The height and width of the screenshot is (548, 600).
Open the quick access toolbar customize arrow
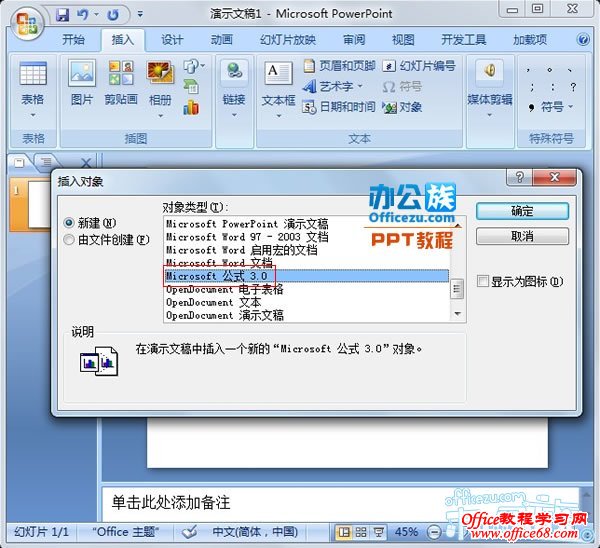pos(140,15)
